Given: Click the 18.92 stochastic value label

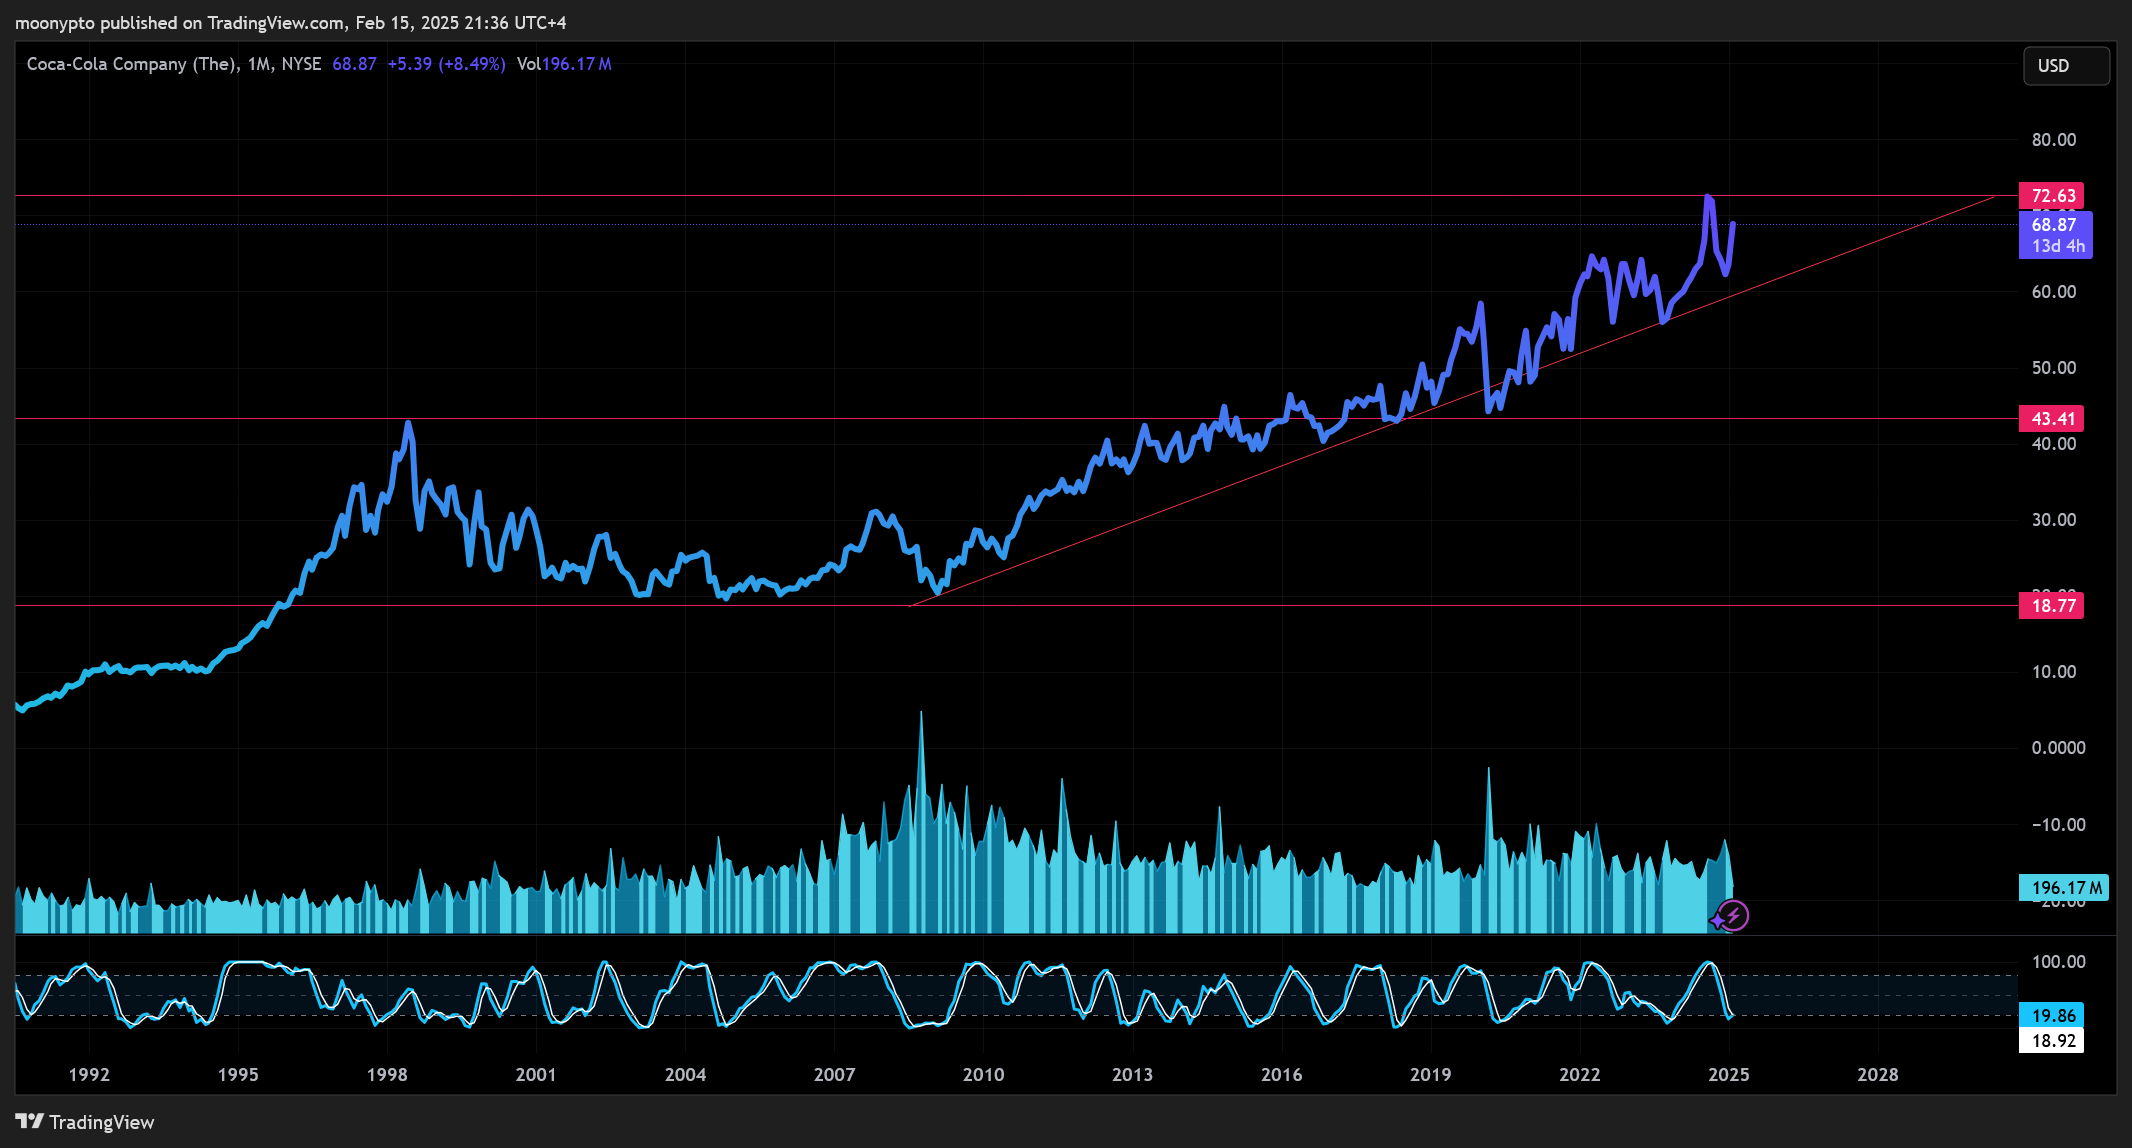Looking at the screenshot, I should [x=2051, y=1040].
